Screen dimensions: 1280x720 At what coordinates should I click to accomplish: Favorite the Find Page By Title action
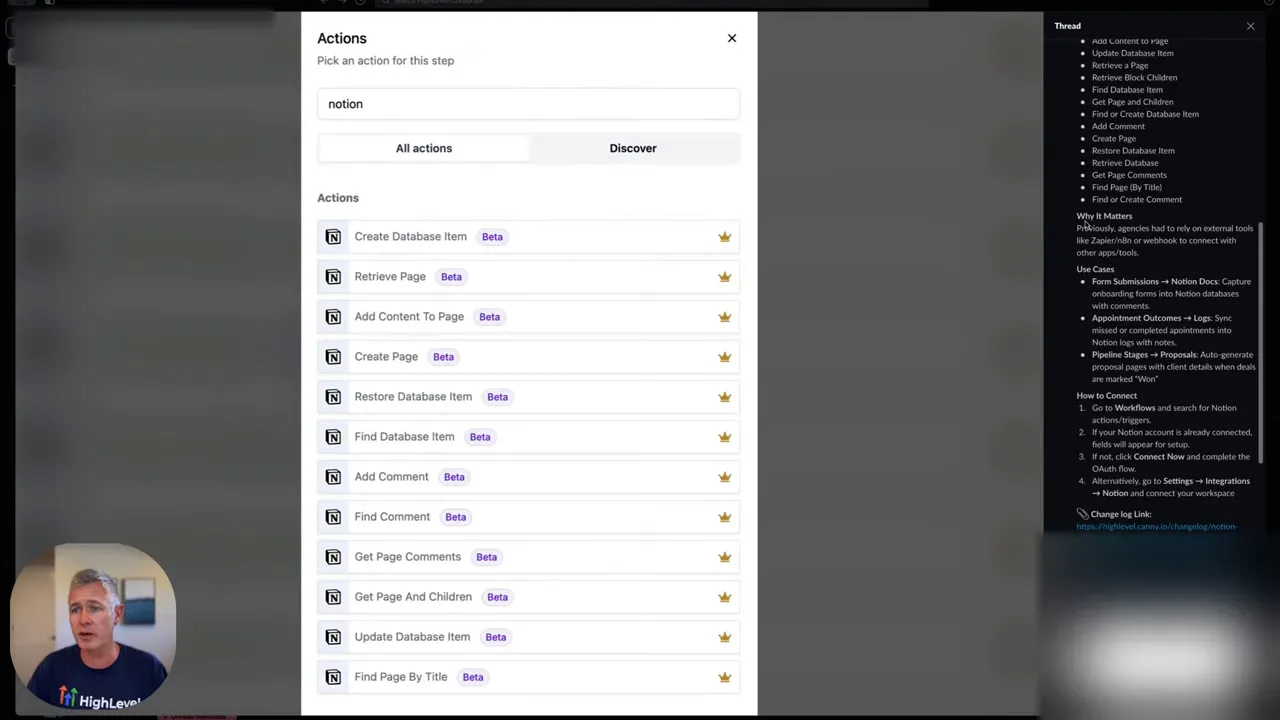click(x=724, y=676)
